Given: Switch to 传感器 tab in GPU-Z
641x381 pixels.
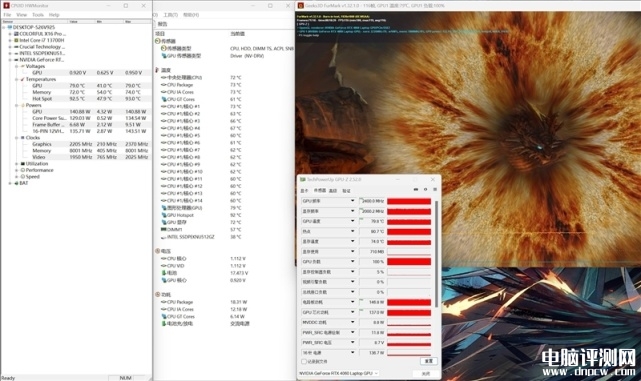Looking at the screenshot, I should [x=320, y=191].
